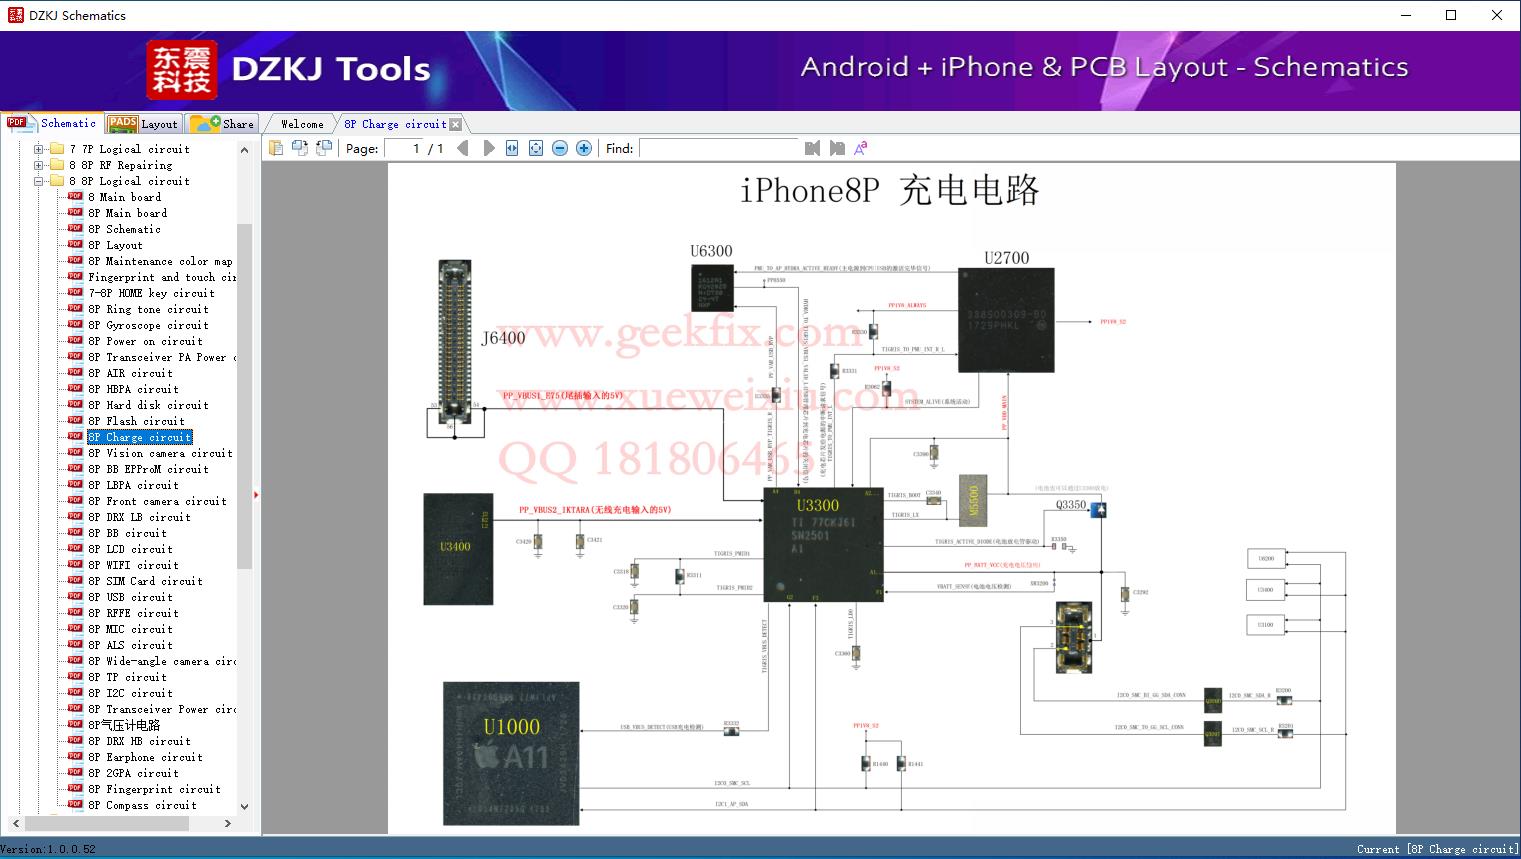Viewport: 1521px width, 859px height.
Task: Click the U1000 A11 chip in schematic
Action: (x=511, y=754)
